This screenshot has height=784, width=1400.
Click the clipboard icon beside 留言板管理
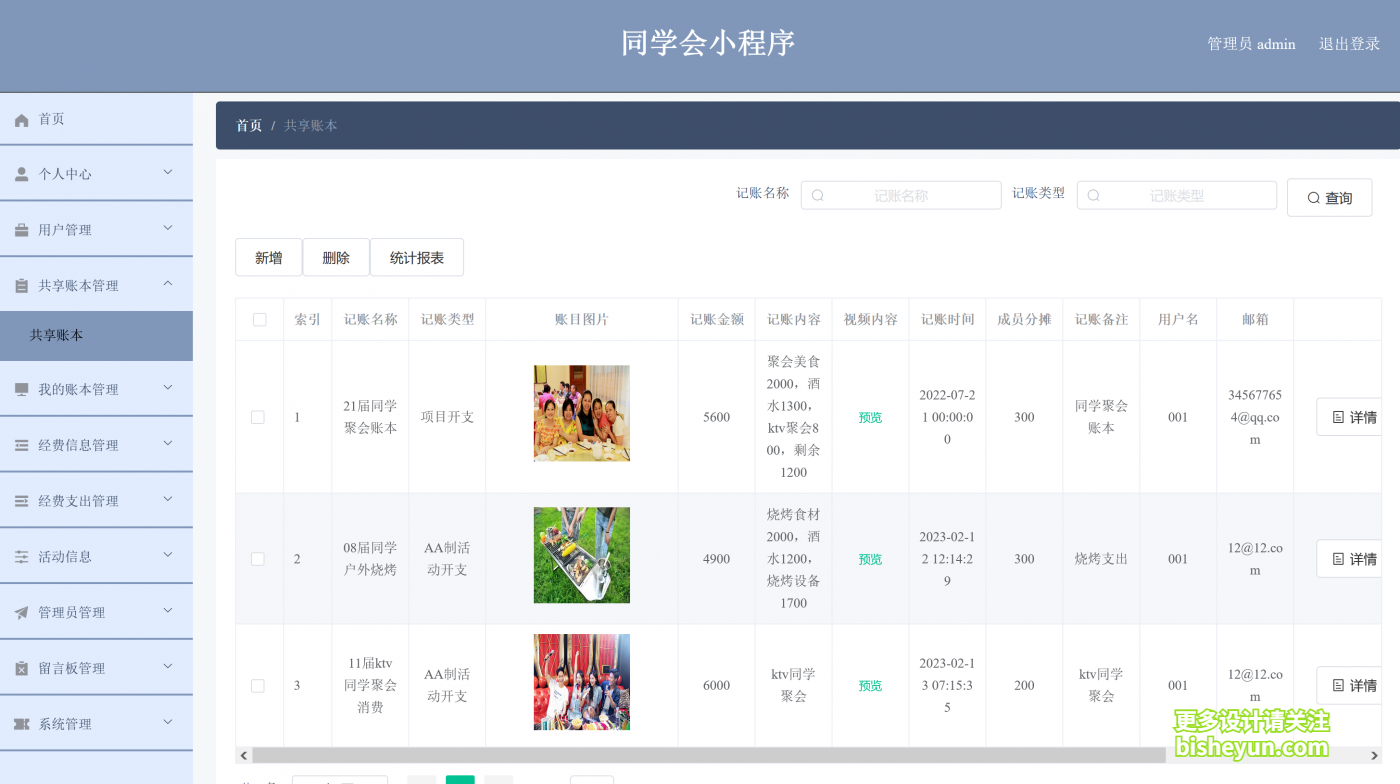coord(22,669)
